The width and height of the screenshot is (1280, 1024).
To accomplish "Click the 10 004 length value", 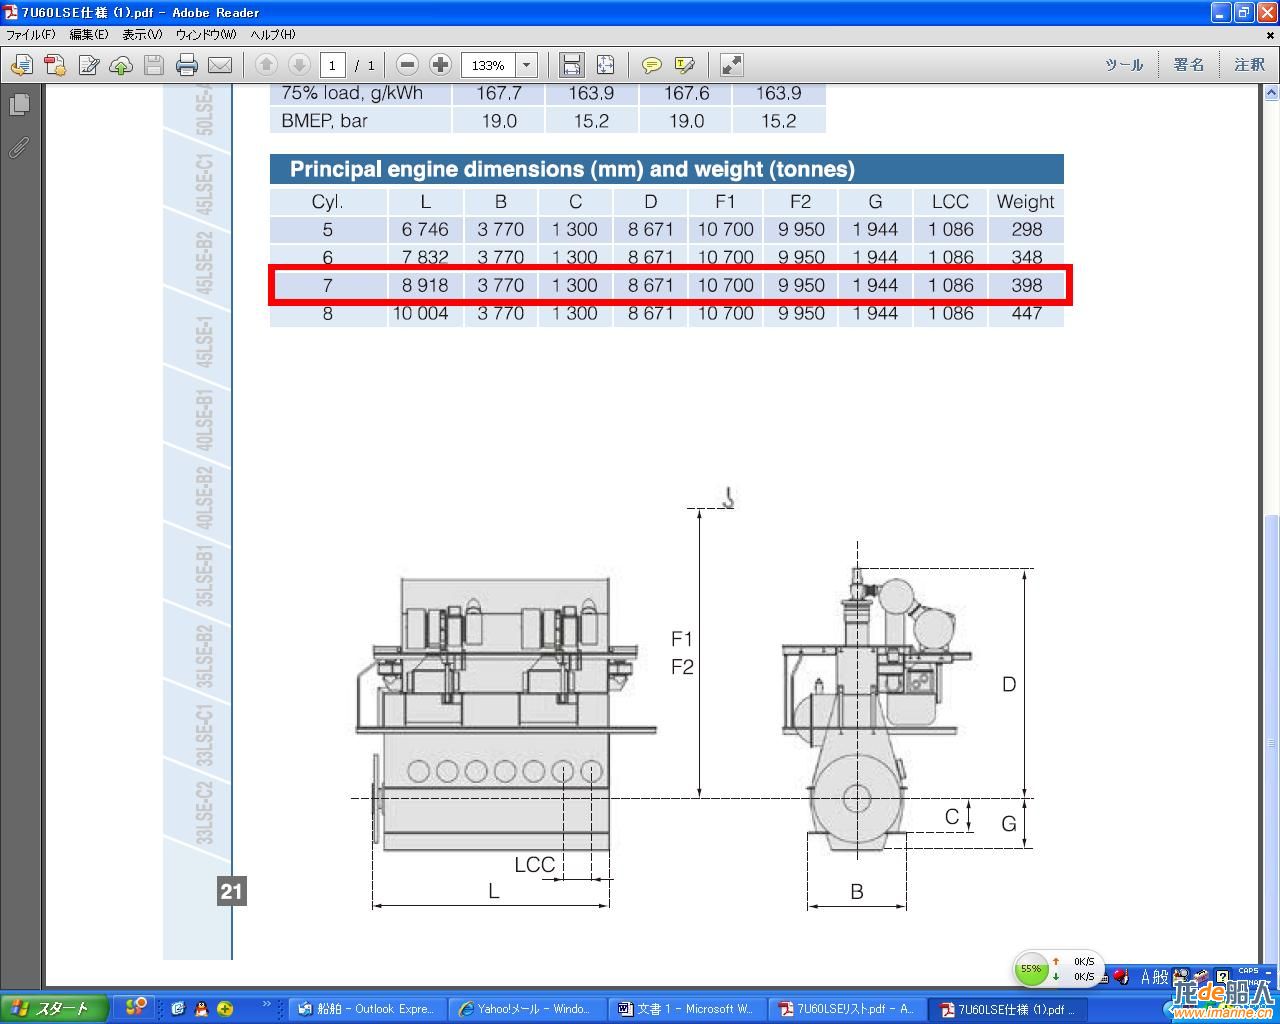I will (420, 313).
